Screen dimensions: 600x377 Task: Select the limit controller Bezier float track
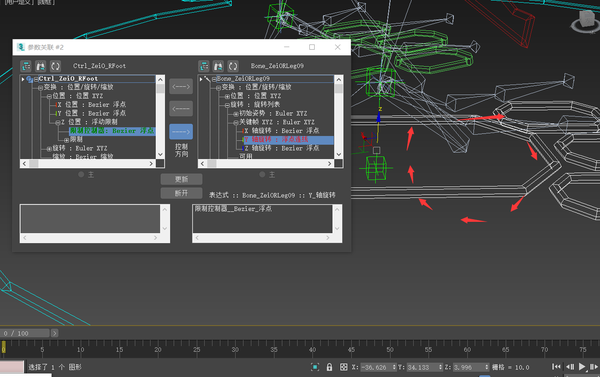(112, 131)
